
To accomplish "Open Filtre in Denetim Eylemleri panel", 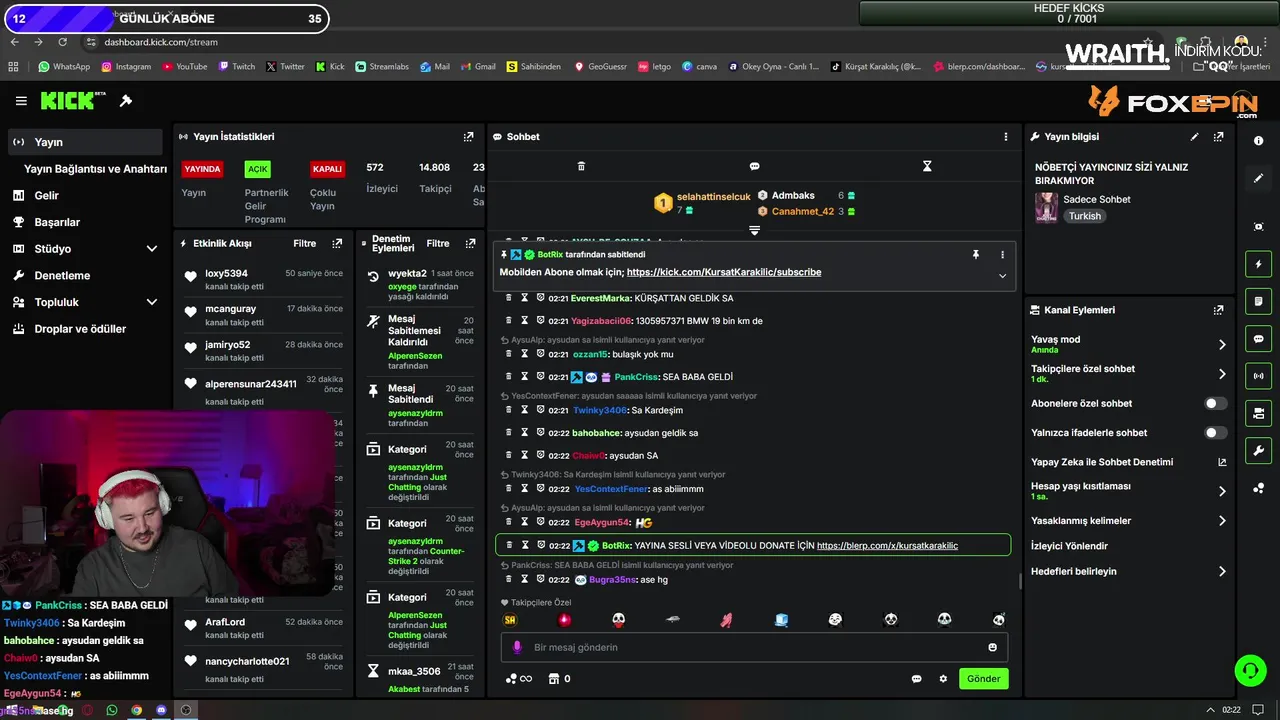I will (x=438, y=243).
